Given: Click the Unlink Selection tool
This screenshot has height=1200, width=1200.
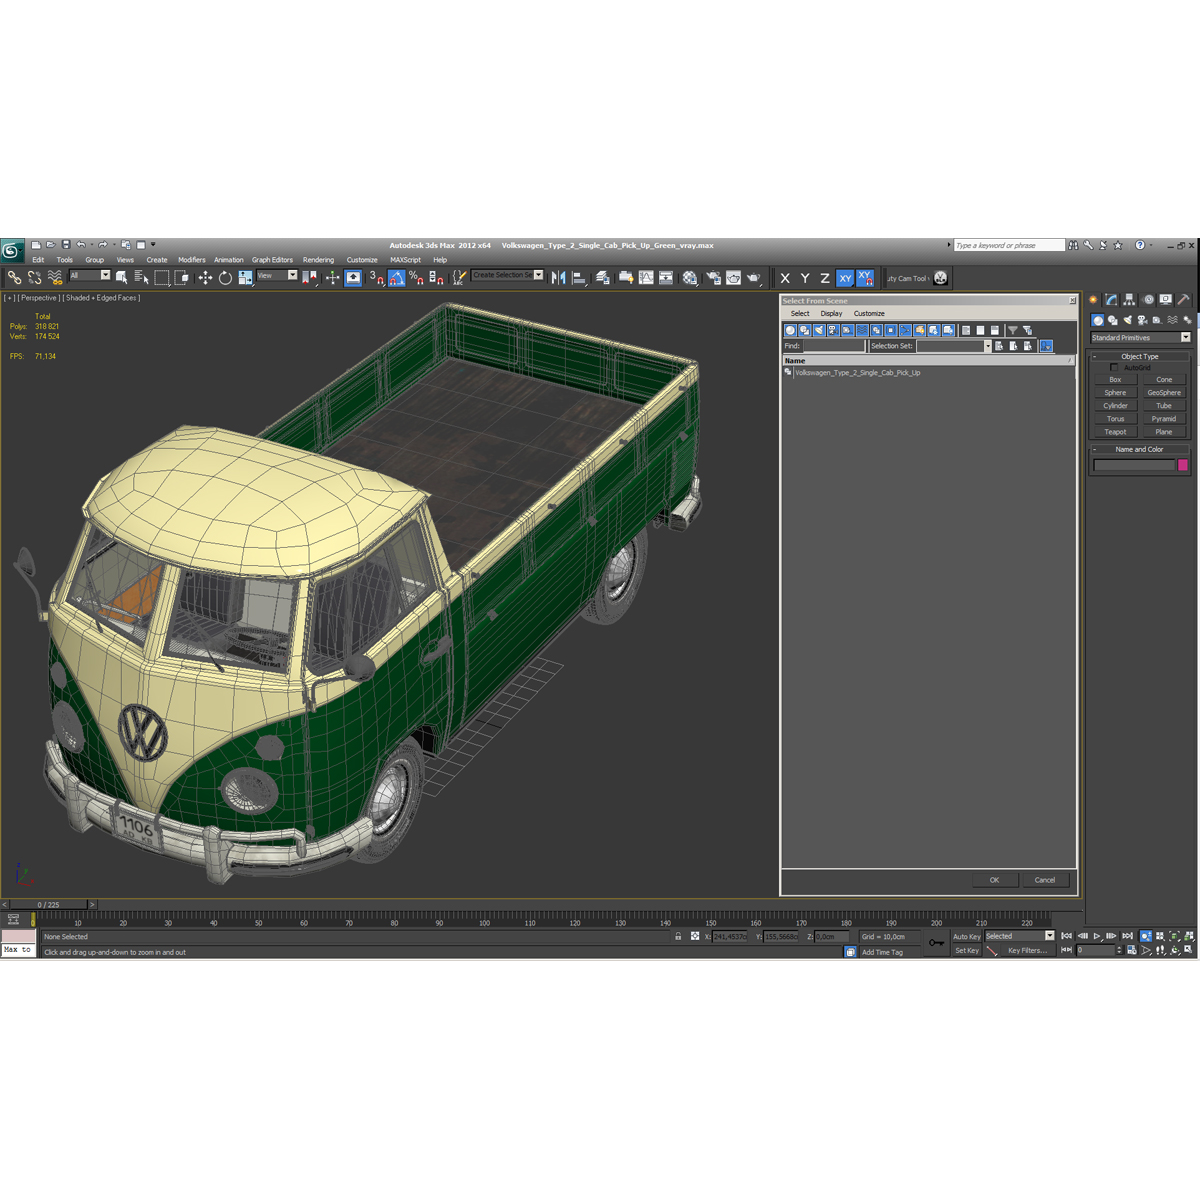Looking at the screenshot, I should click(x=35, y=277).
